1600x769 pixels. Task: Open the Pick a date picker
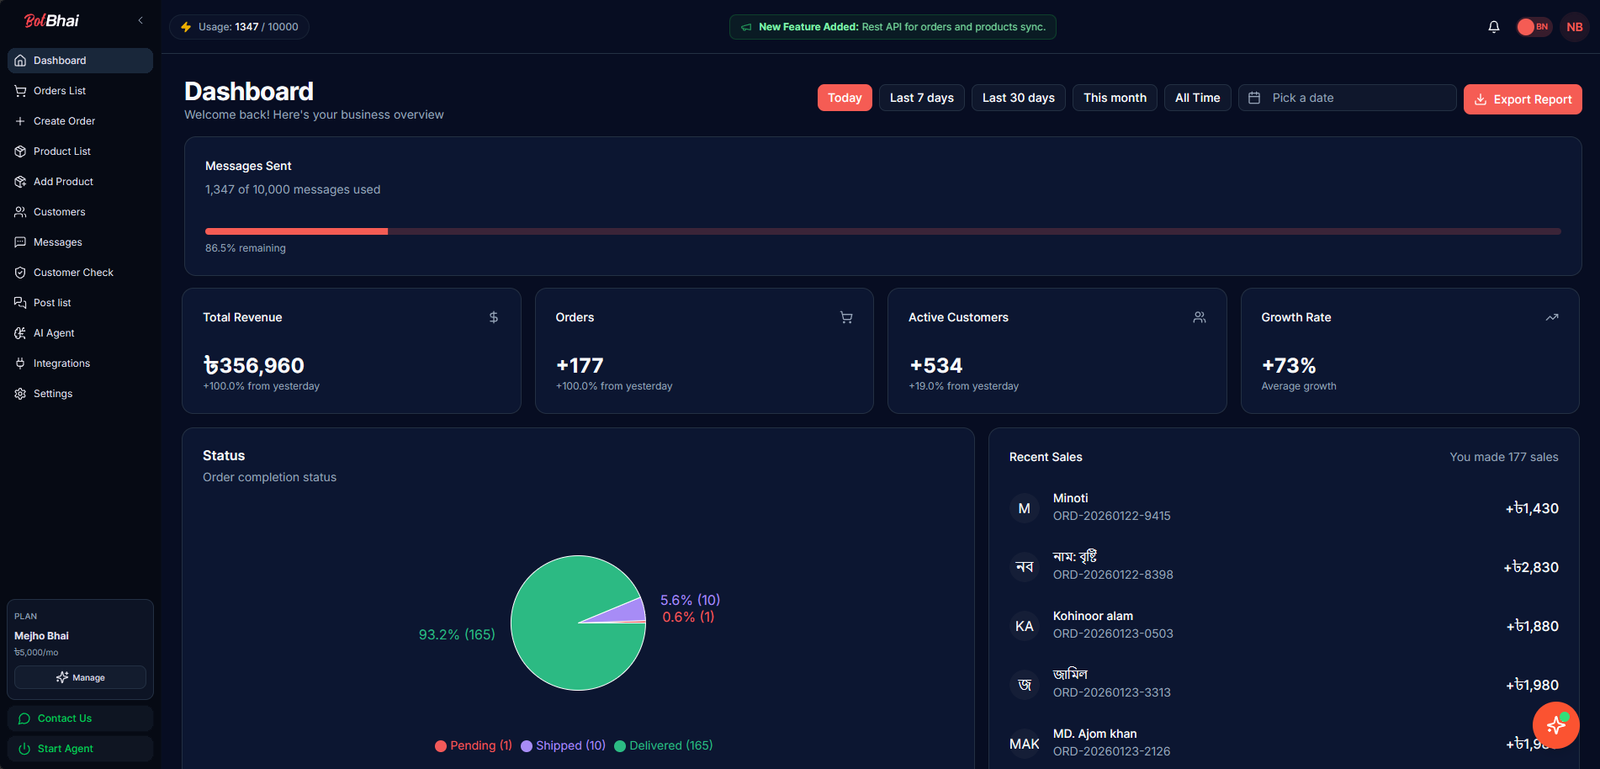[x=1346, y=98]
